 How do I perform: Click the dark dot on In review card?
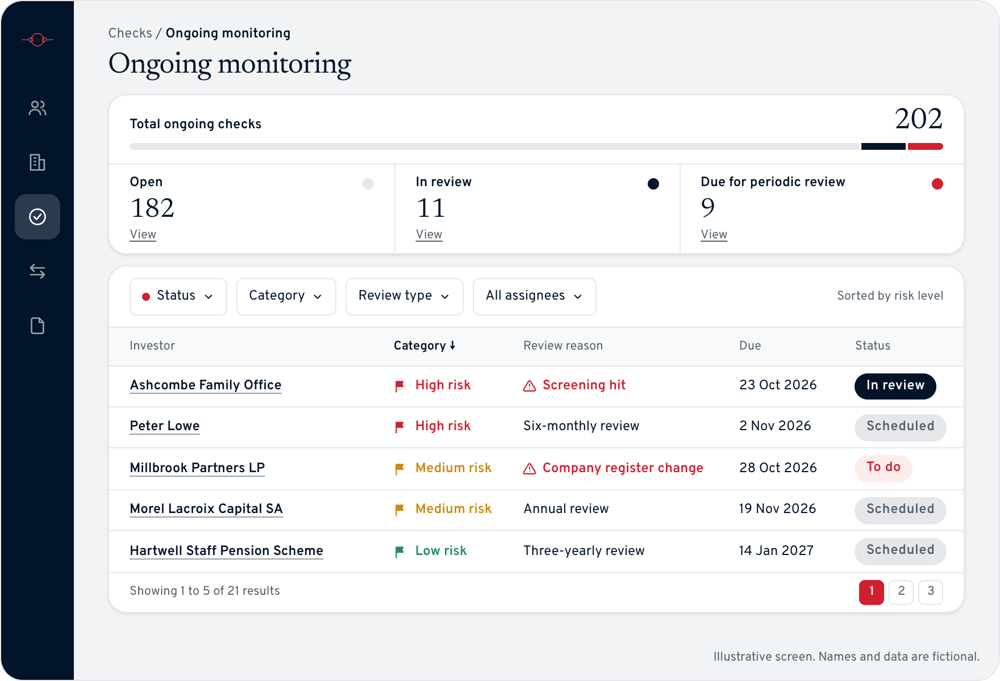(x=653, y=184)
